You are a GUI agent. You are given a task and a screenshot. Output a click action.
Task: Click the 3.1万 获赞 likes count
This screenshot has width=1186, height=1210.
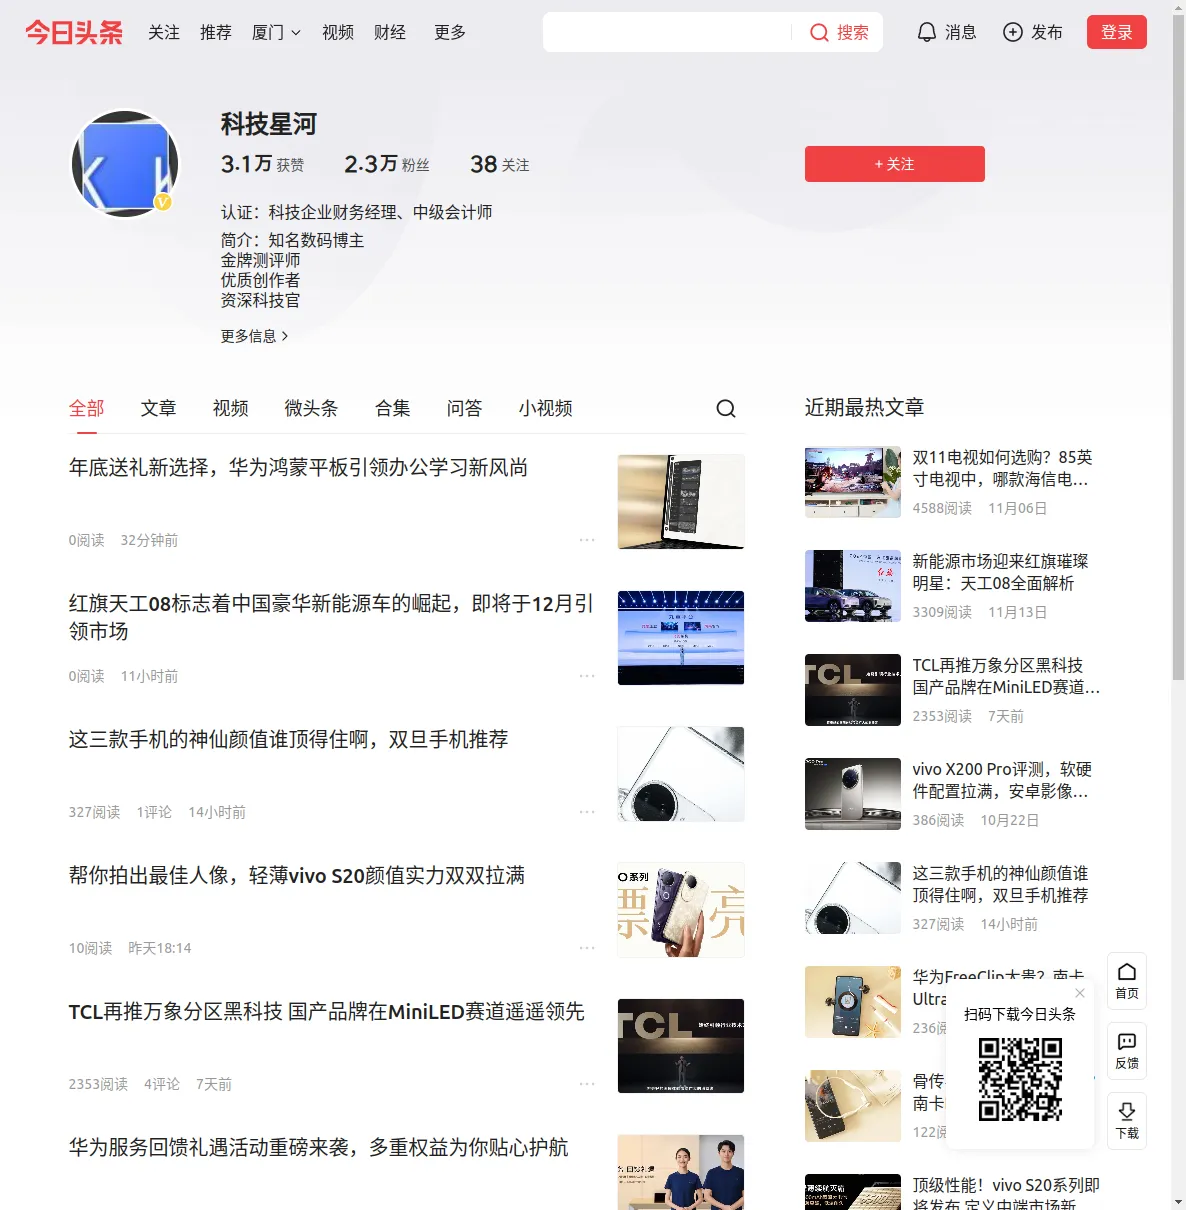[x=262, y=164]
